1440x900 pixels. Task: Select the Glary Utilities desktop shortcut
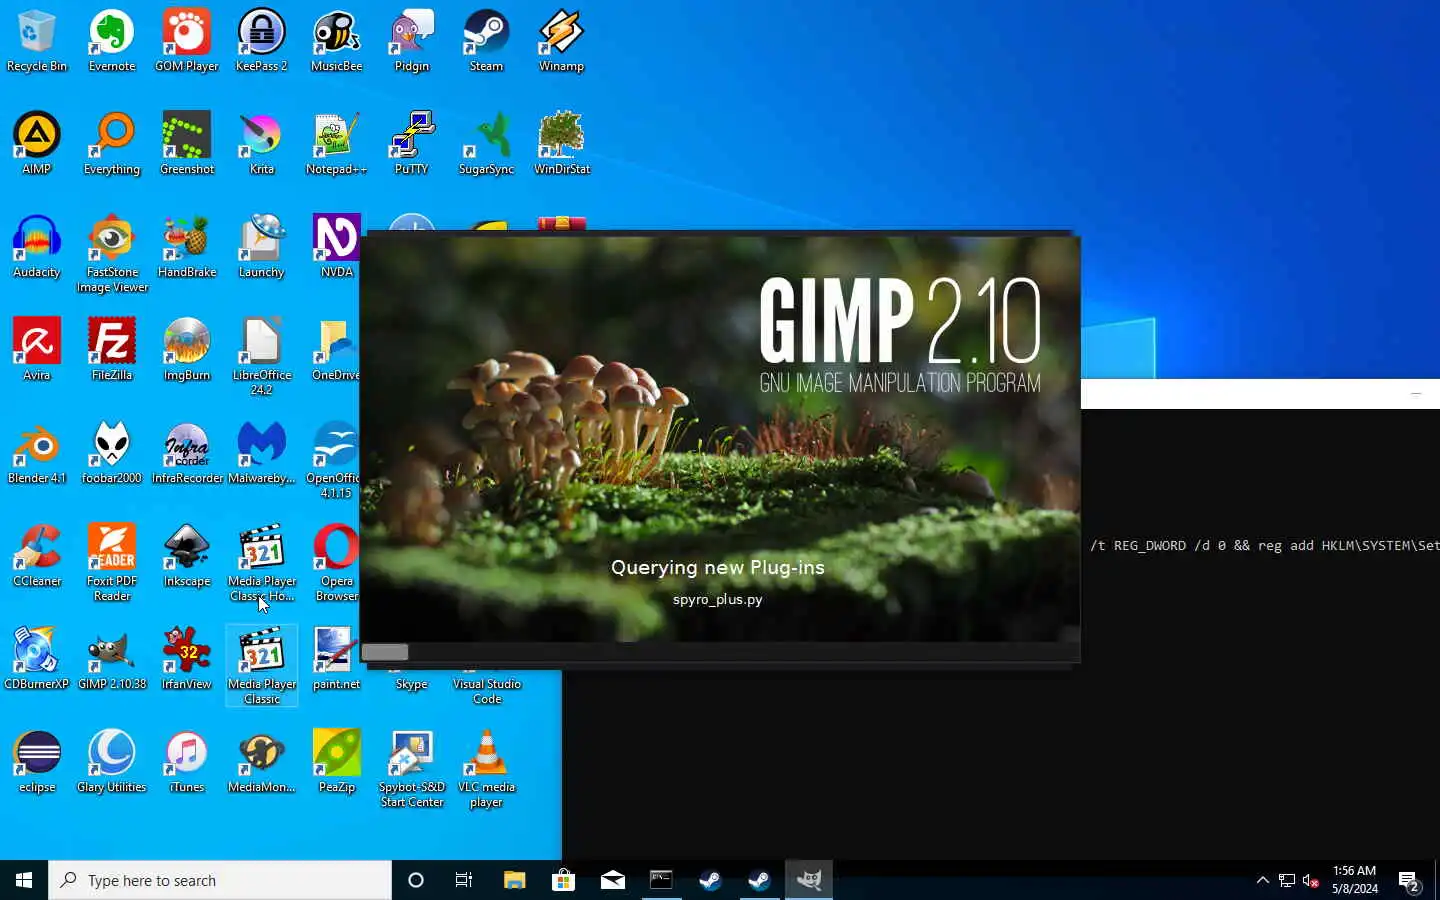pyautogui.click(x=112, y=762)
